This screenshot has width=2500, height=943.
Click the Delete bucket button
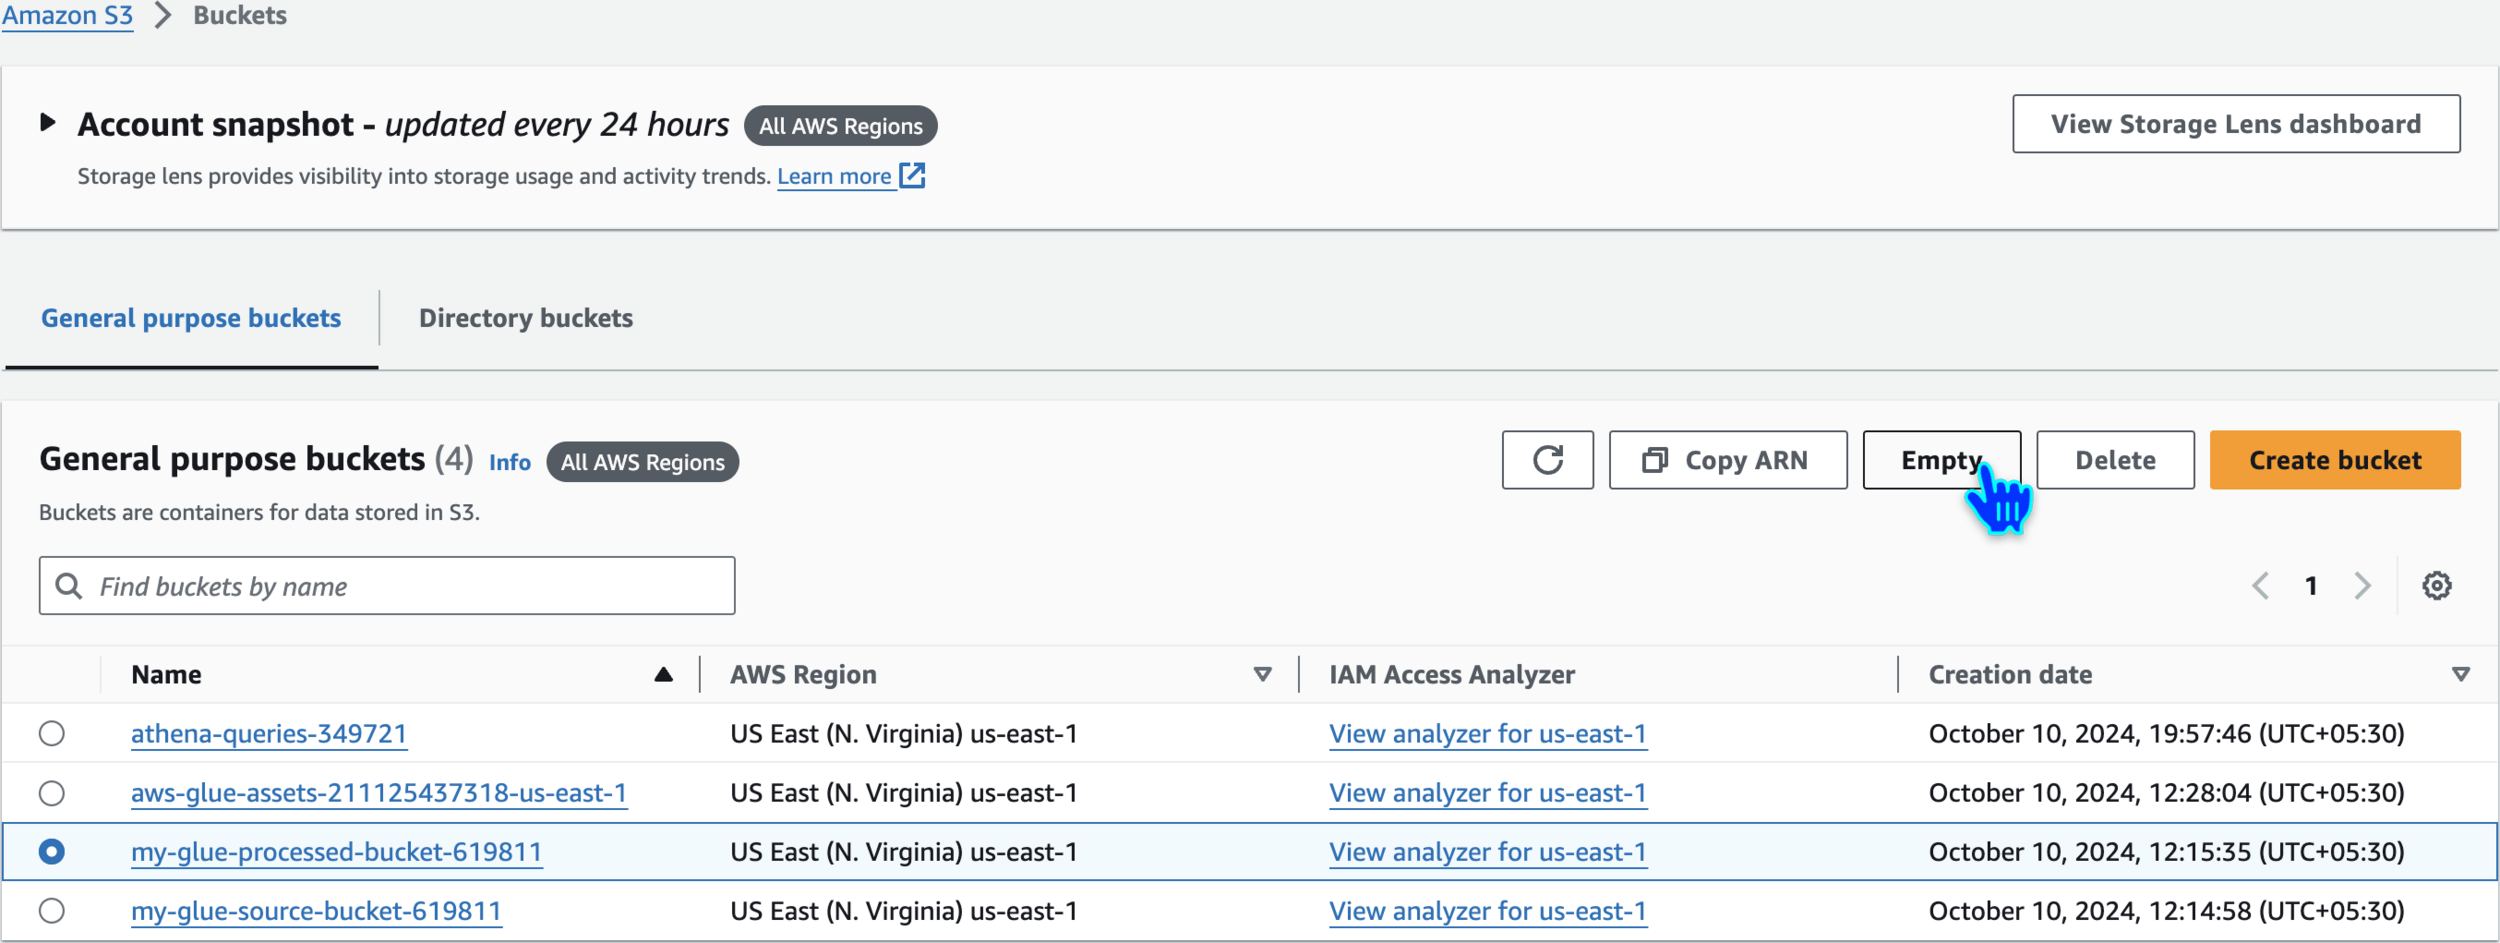2115,460
